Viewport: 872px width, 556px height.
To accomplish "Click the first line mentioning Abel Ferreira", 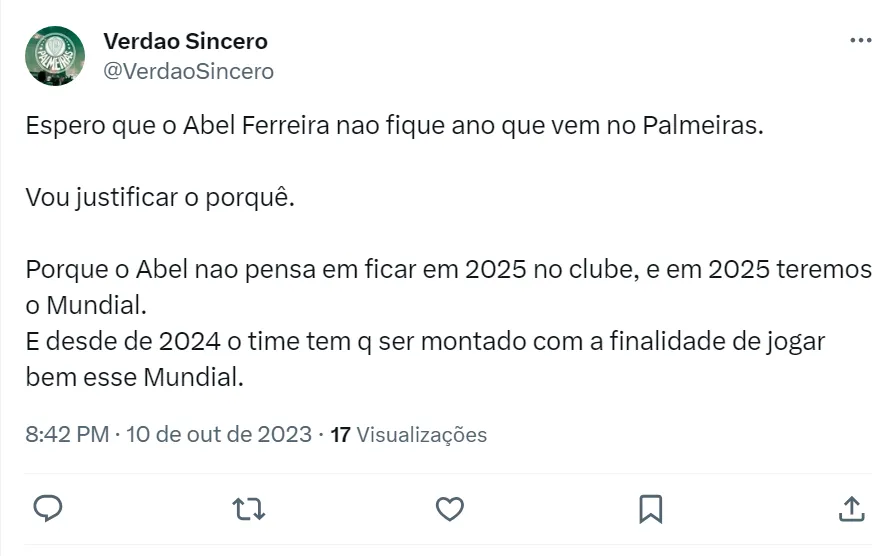I will coord(392,128).
